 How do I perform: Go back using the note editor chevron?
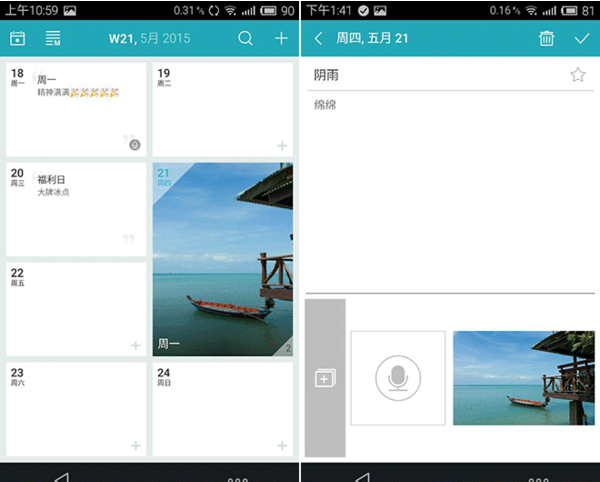[x=318, y=39]
